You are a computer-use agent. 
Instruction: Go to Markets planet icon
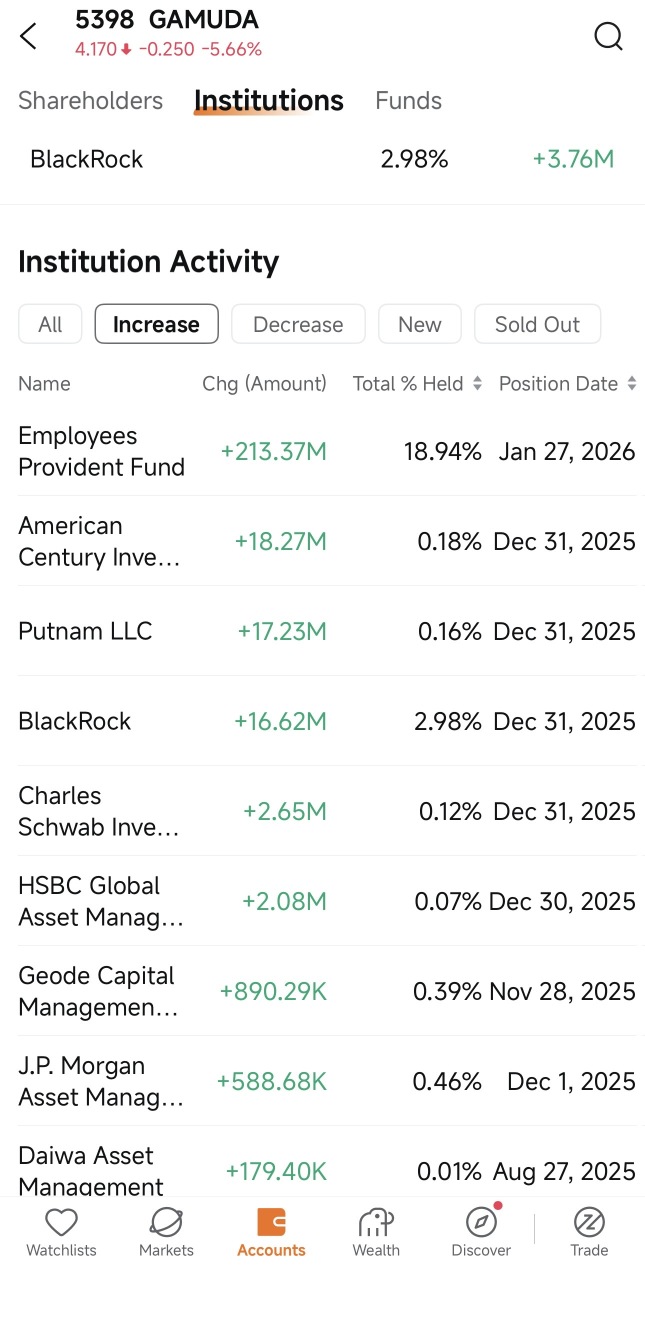(166, 1222)
